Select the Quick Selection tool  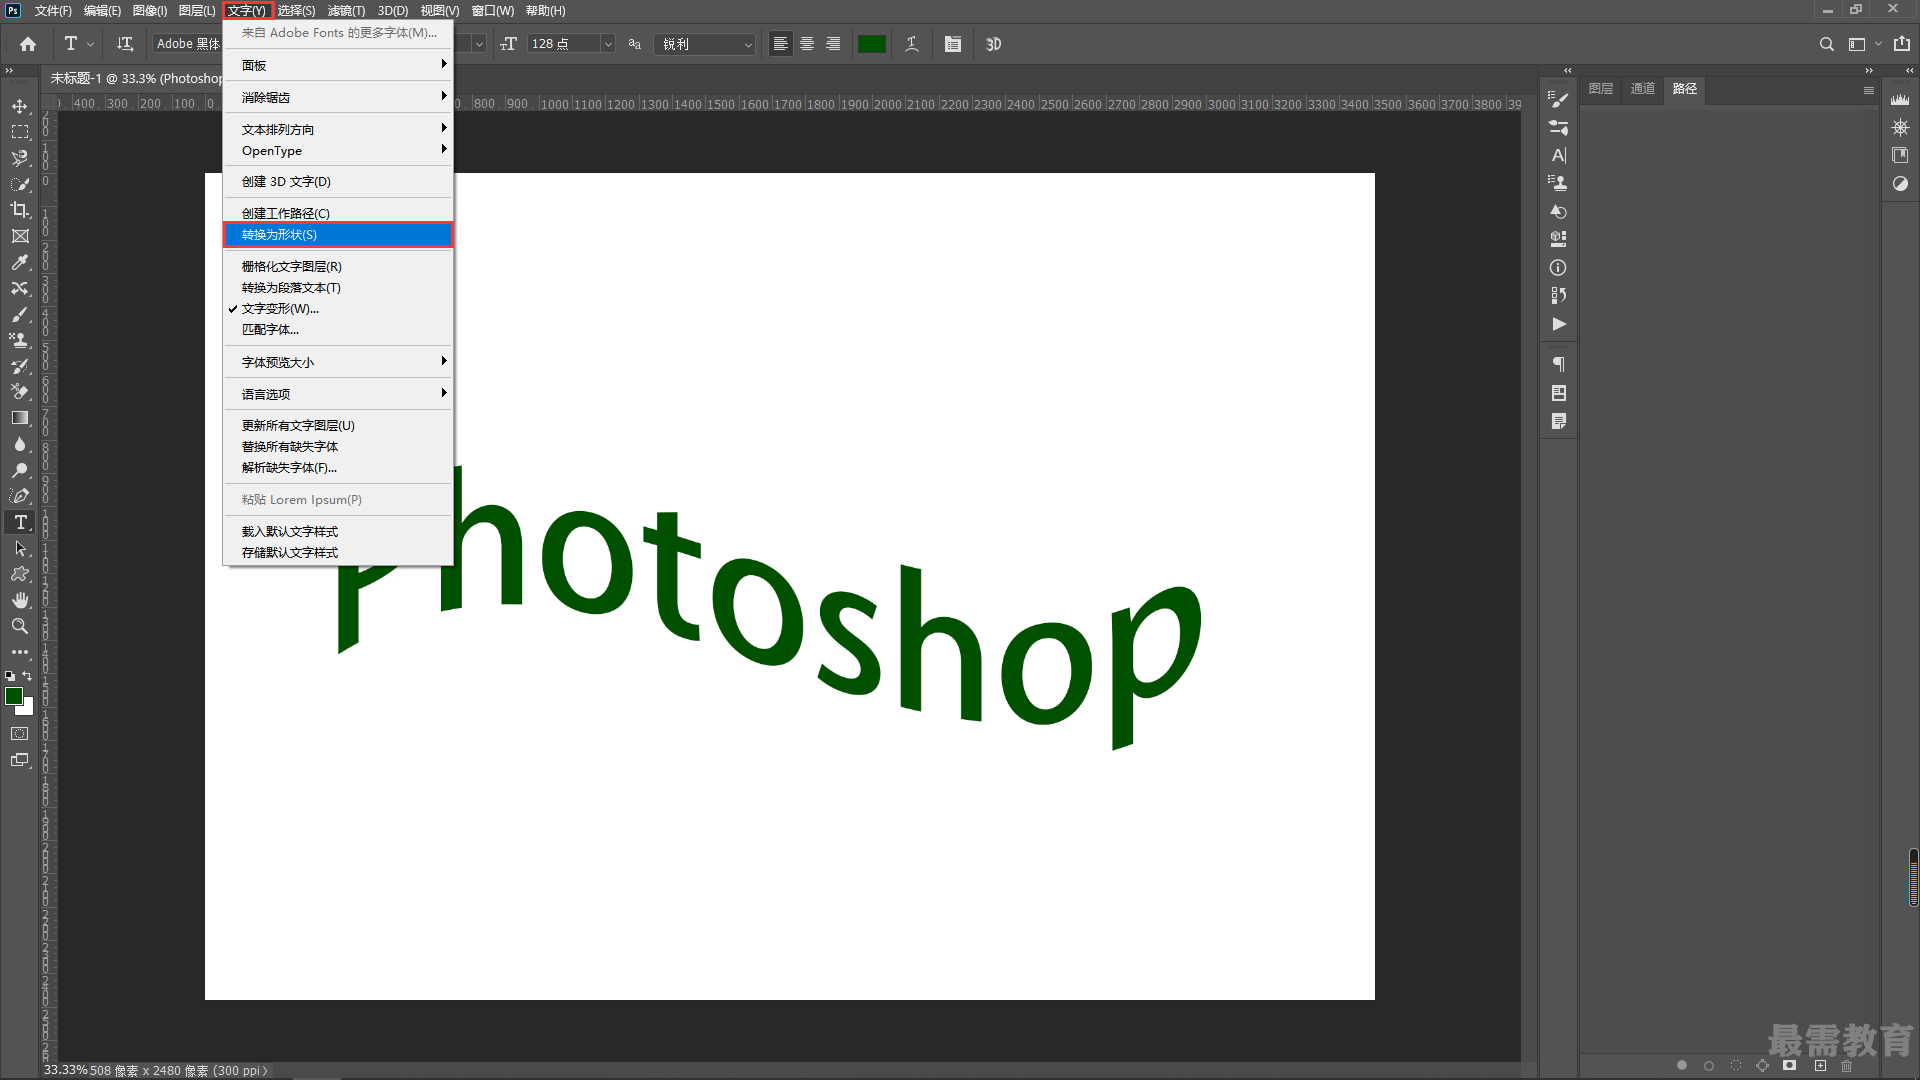pyautogui.click(x=20, y=184)
